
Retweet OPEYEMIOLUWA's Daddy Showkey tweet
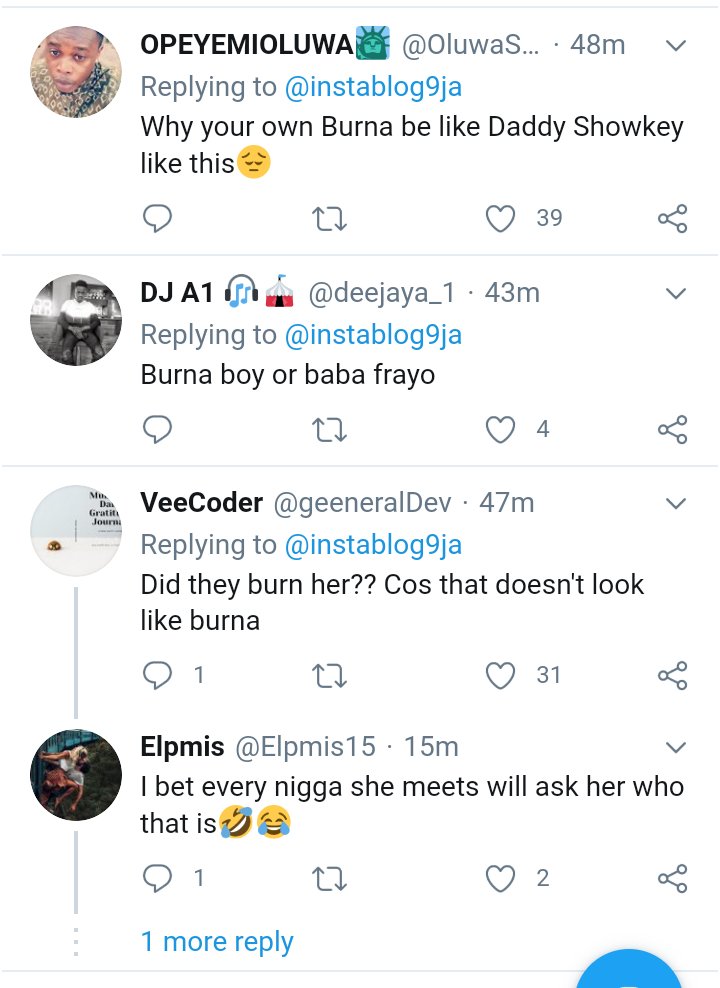click(330, 219)
